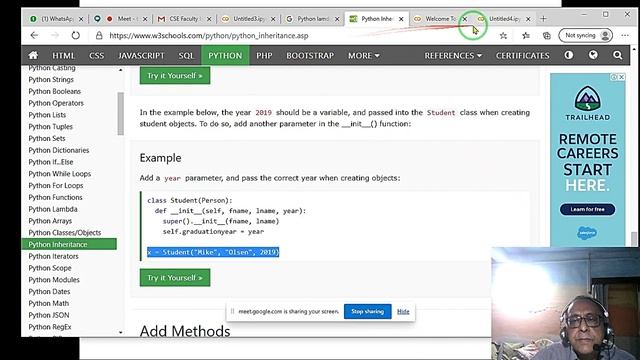Expand the REFERENCES dropdown menu

[x=453, y=55]
